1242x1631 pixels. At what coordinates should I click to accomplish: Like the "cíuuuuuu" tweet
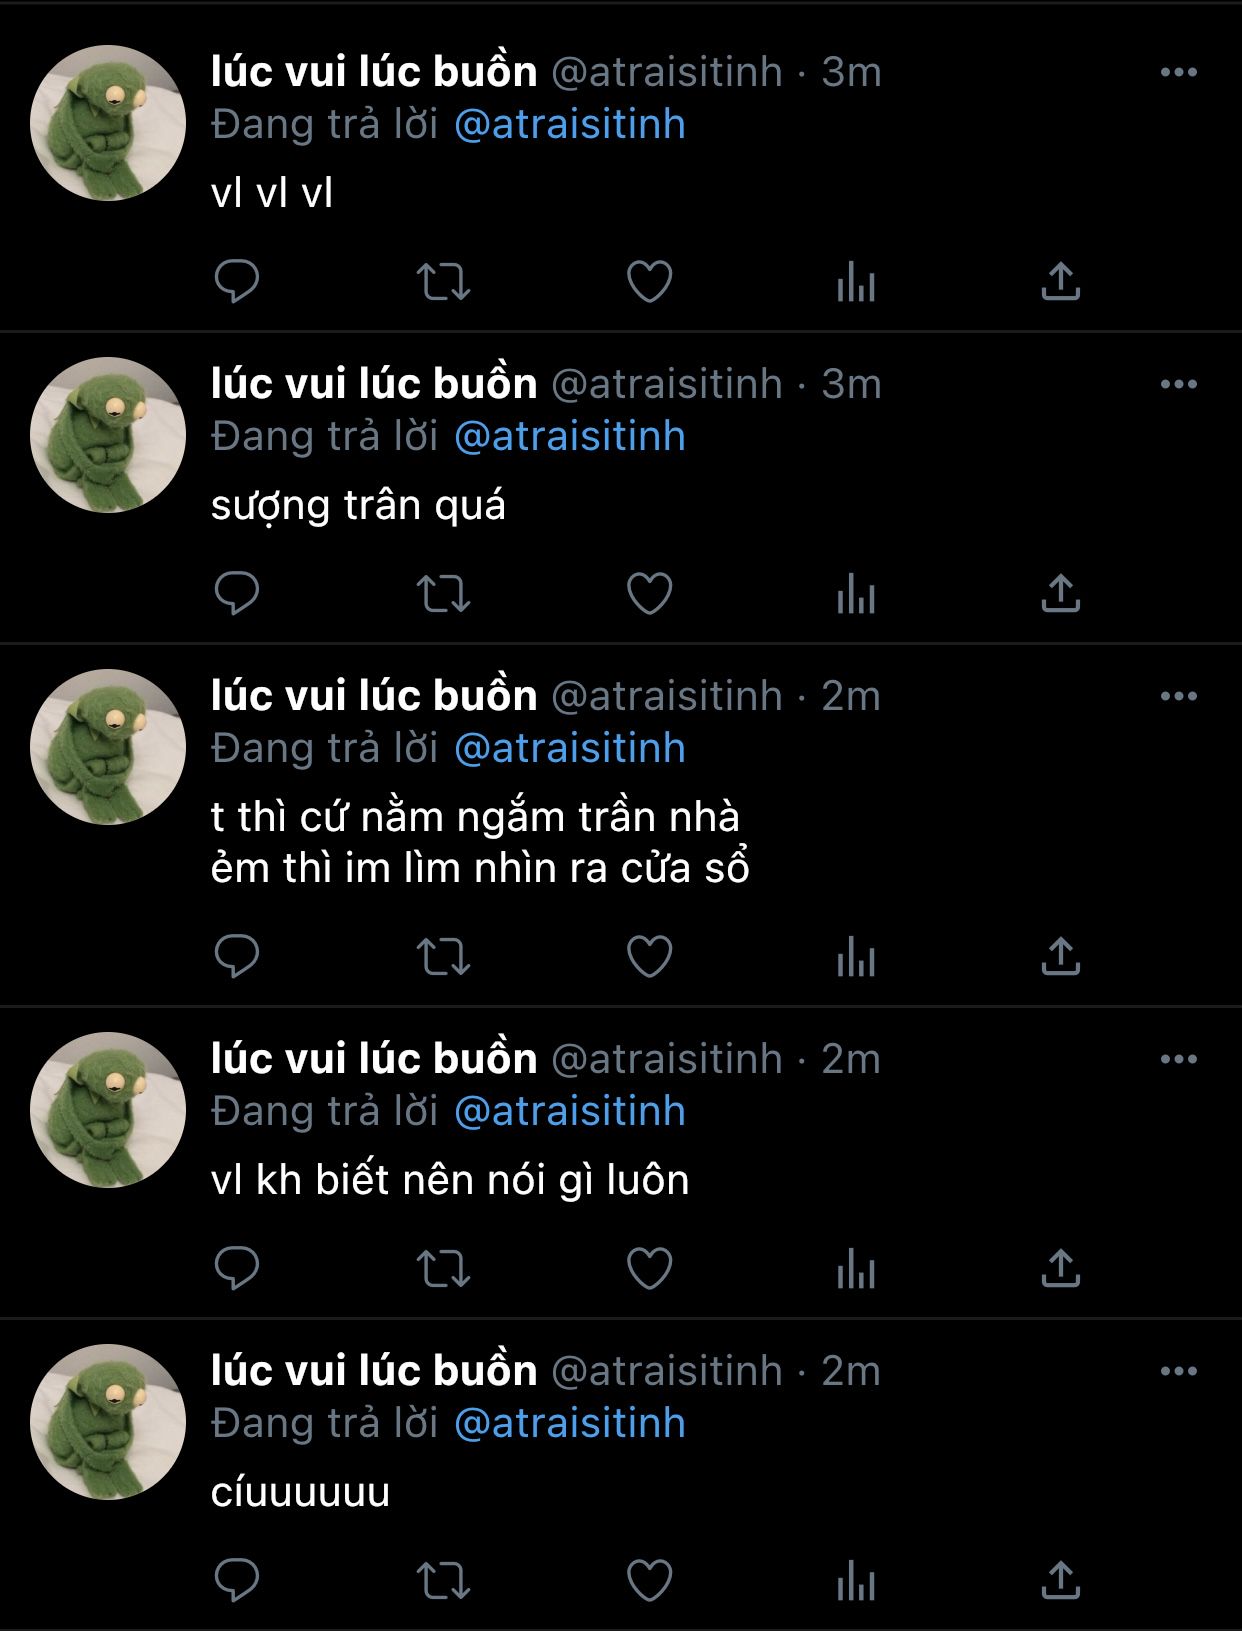click(x=649, y=1580)
